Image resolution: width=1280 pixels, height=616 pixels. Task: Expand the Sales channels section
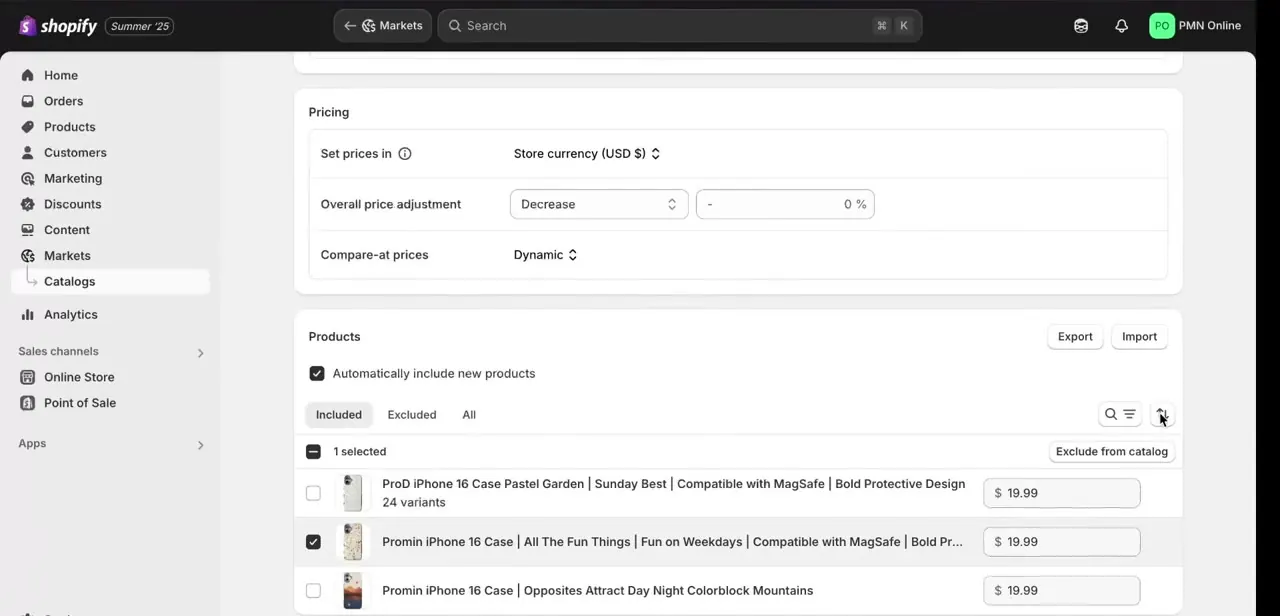200,352
